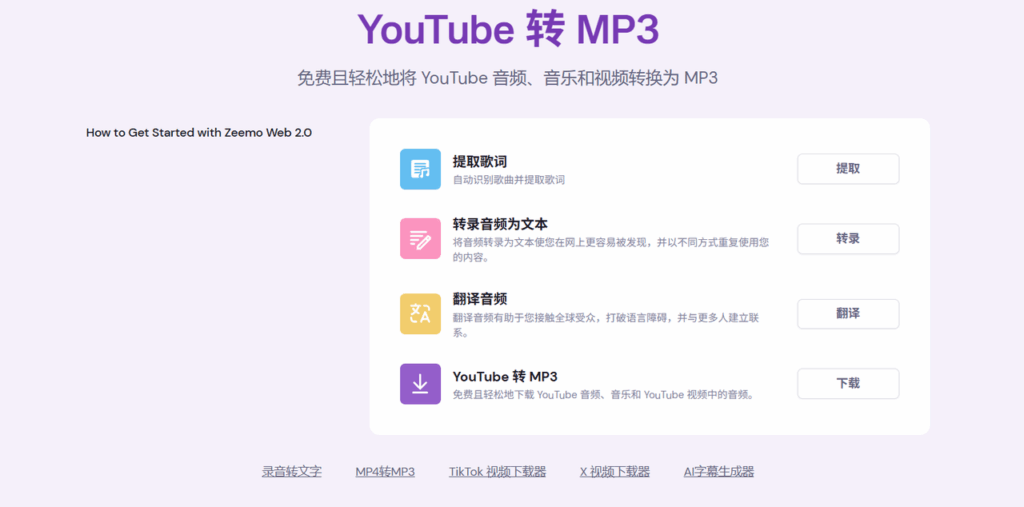Click How to Get Started with Zeemo text

click(199, 133)
